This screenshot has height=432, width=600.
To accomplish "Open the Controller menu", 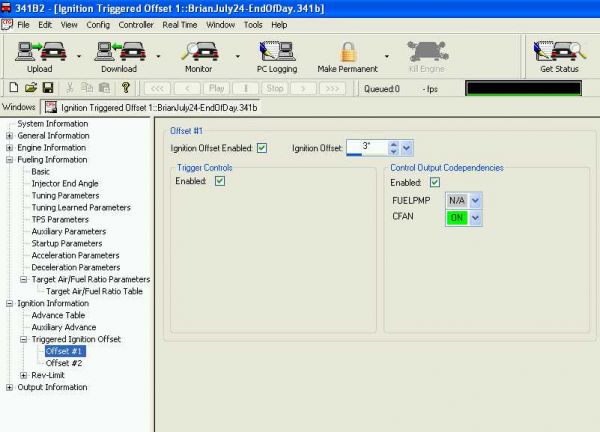I will click(135, 23).
